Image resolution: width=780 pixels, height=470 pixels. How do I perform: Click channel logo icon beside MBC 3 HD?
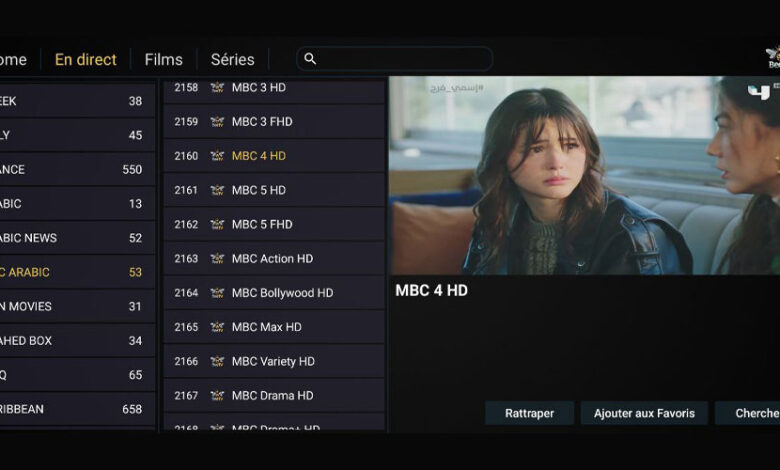pyautogui.click(x=217, y=88)
